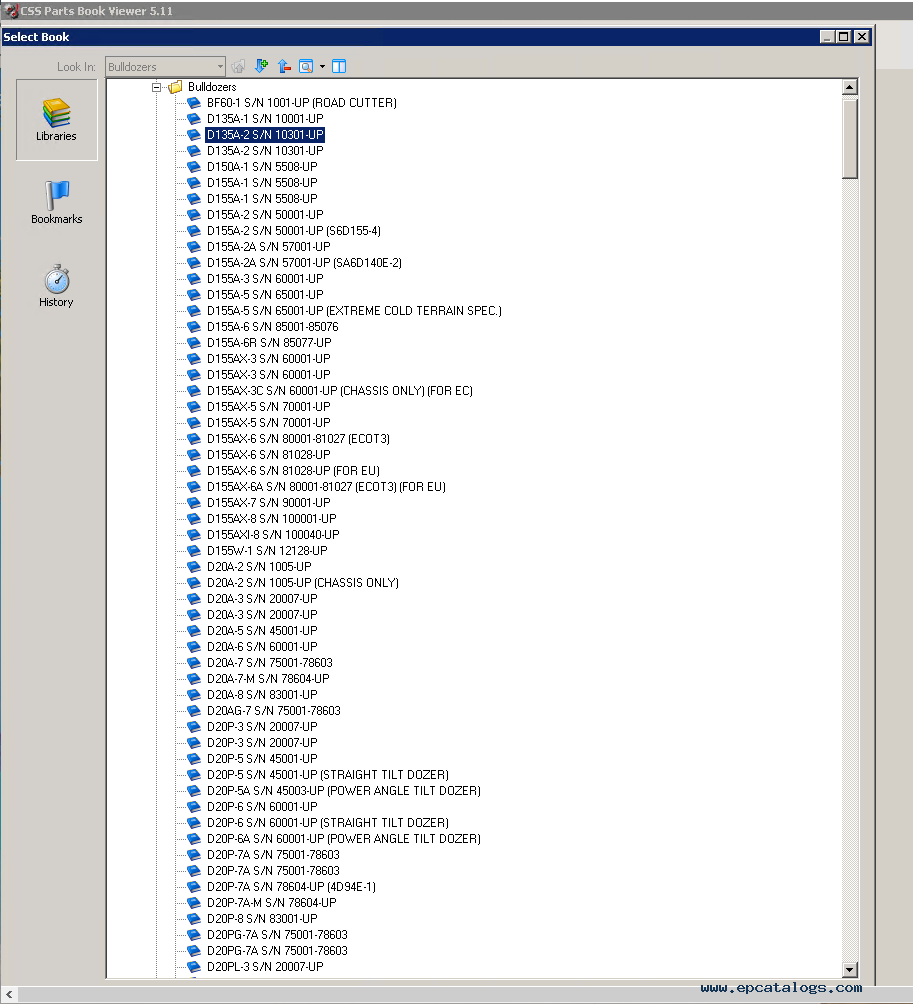Collapse the Bulldozers tree node
913x1004 pixels.
click(x=156, y=87)
